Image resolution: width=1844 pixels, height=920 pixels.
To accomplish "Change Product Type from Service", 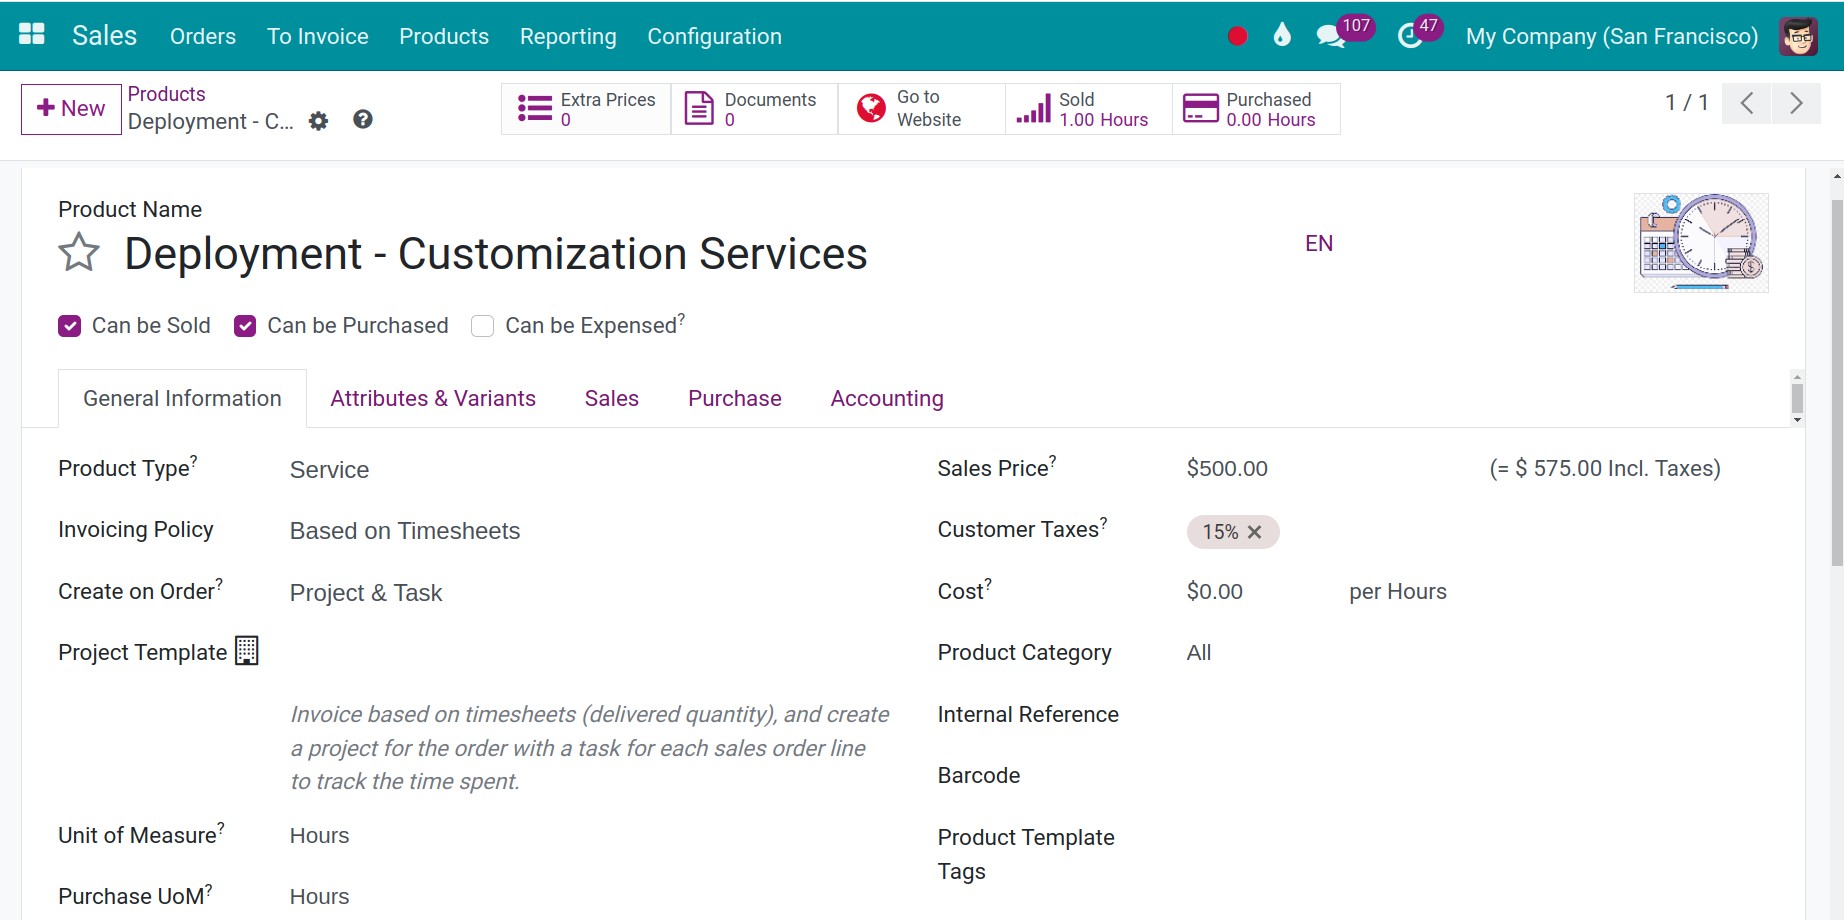I will tap(329, 469).
